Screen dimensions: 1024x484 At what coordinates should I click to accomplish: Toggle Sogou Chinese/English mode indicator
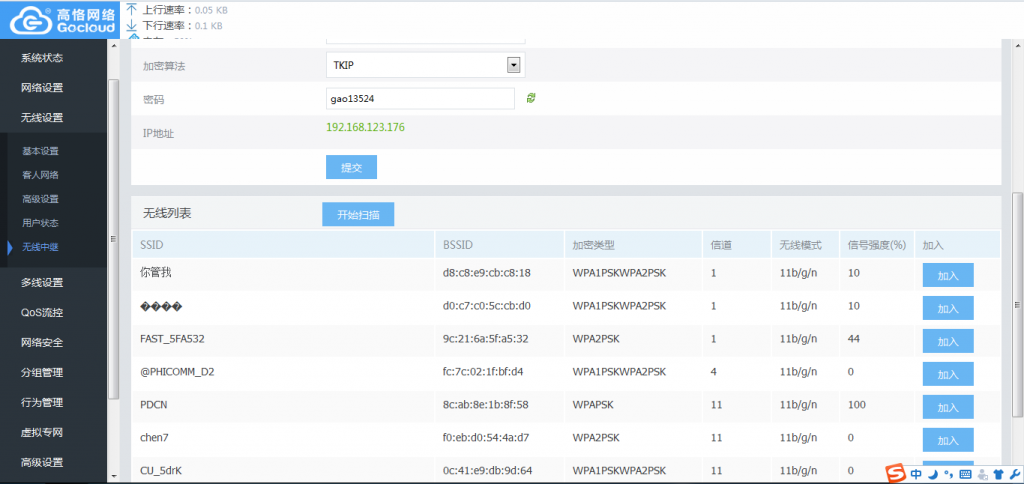[916, 475]
